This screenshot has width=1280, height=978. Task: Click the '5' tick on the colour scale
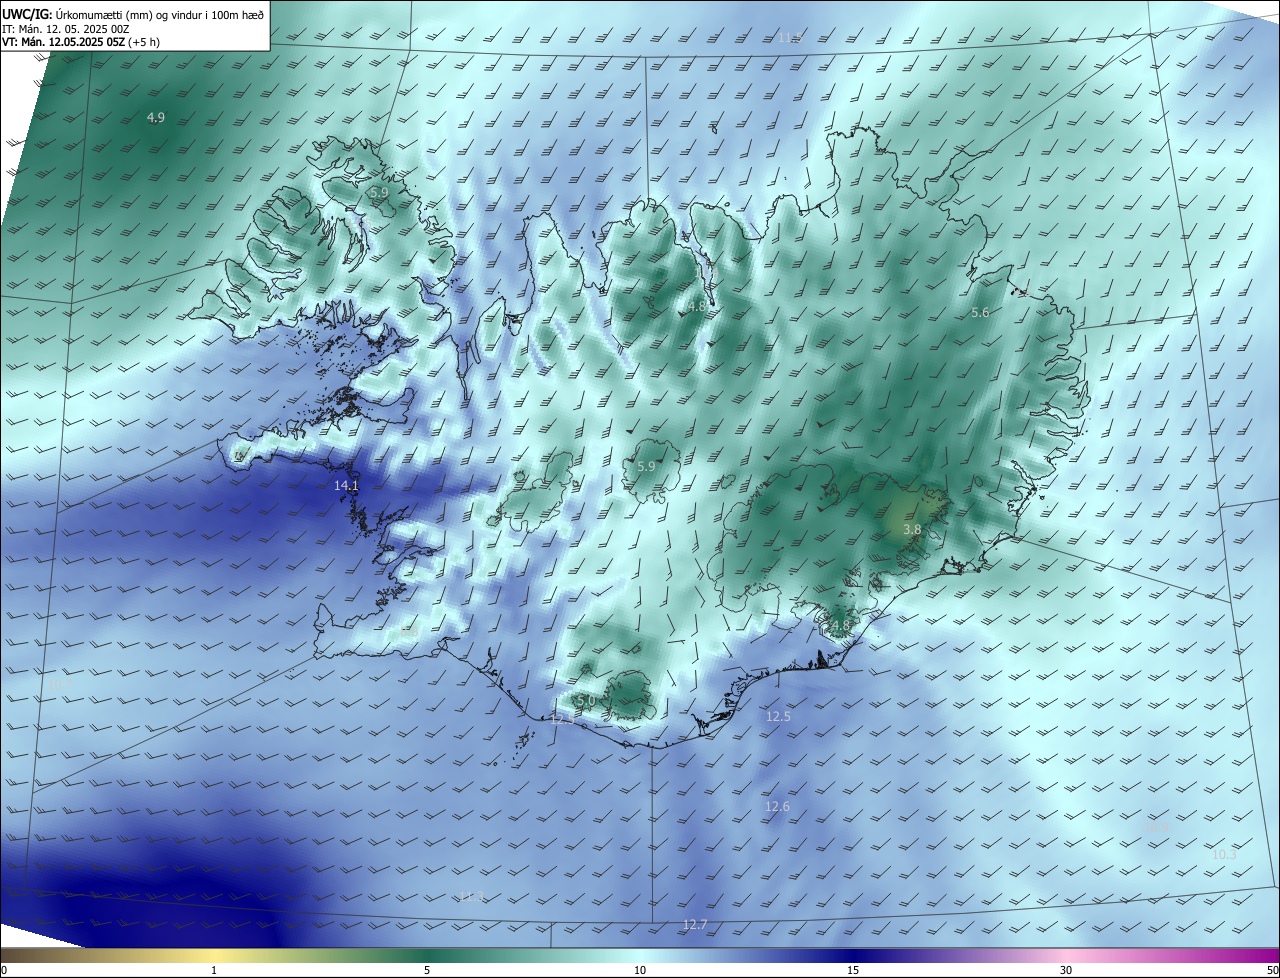pos(427,970)
